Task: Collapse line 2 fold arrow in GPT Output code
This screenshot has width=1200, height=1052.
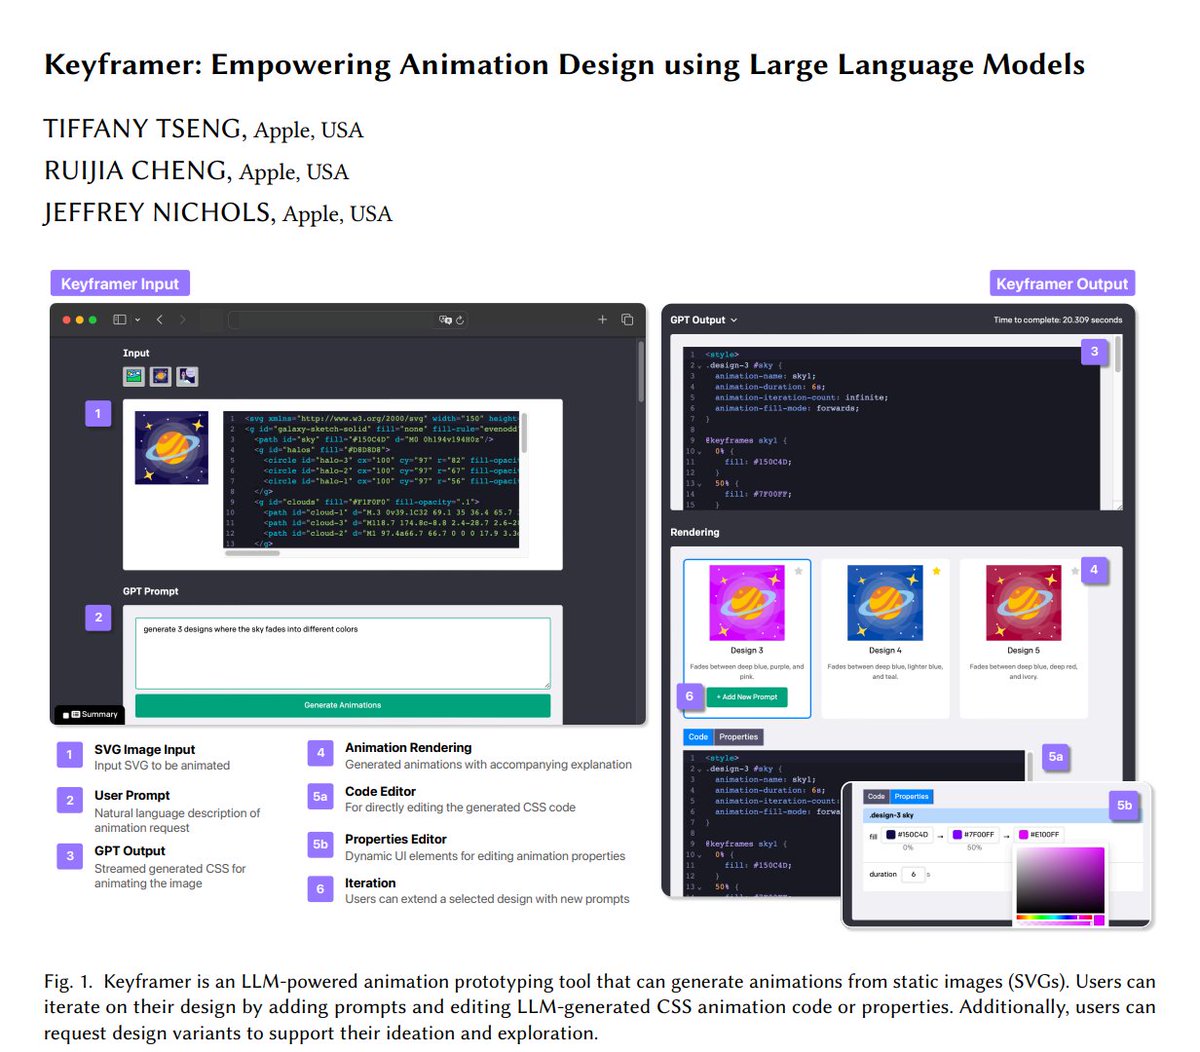Action: 699,366
